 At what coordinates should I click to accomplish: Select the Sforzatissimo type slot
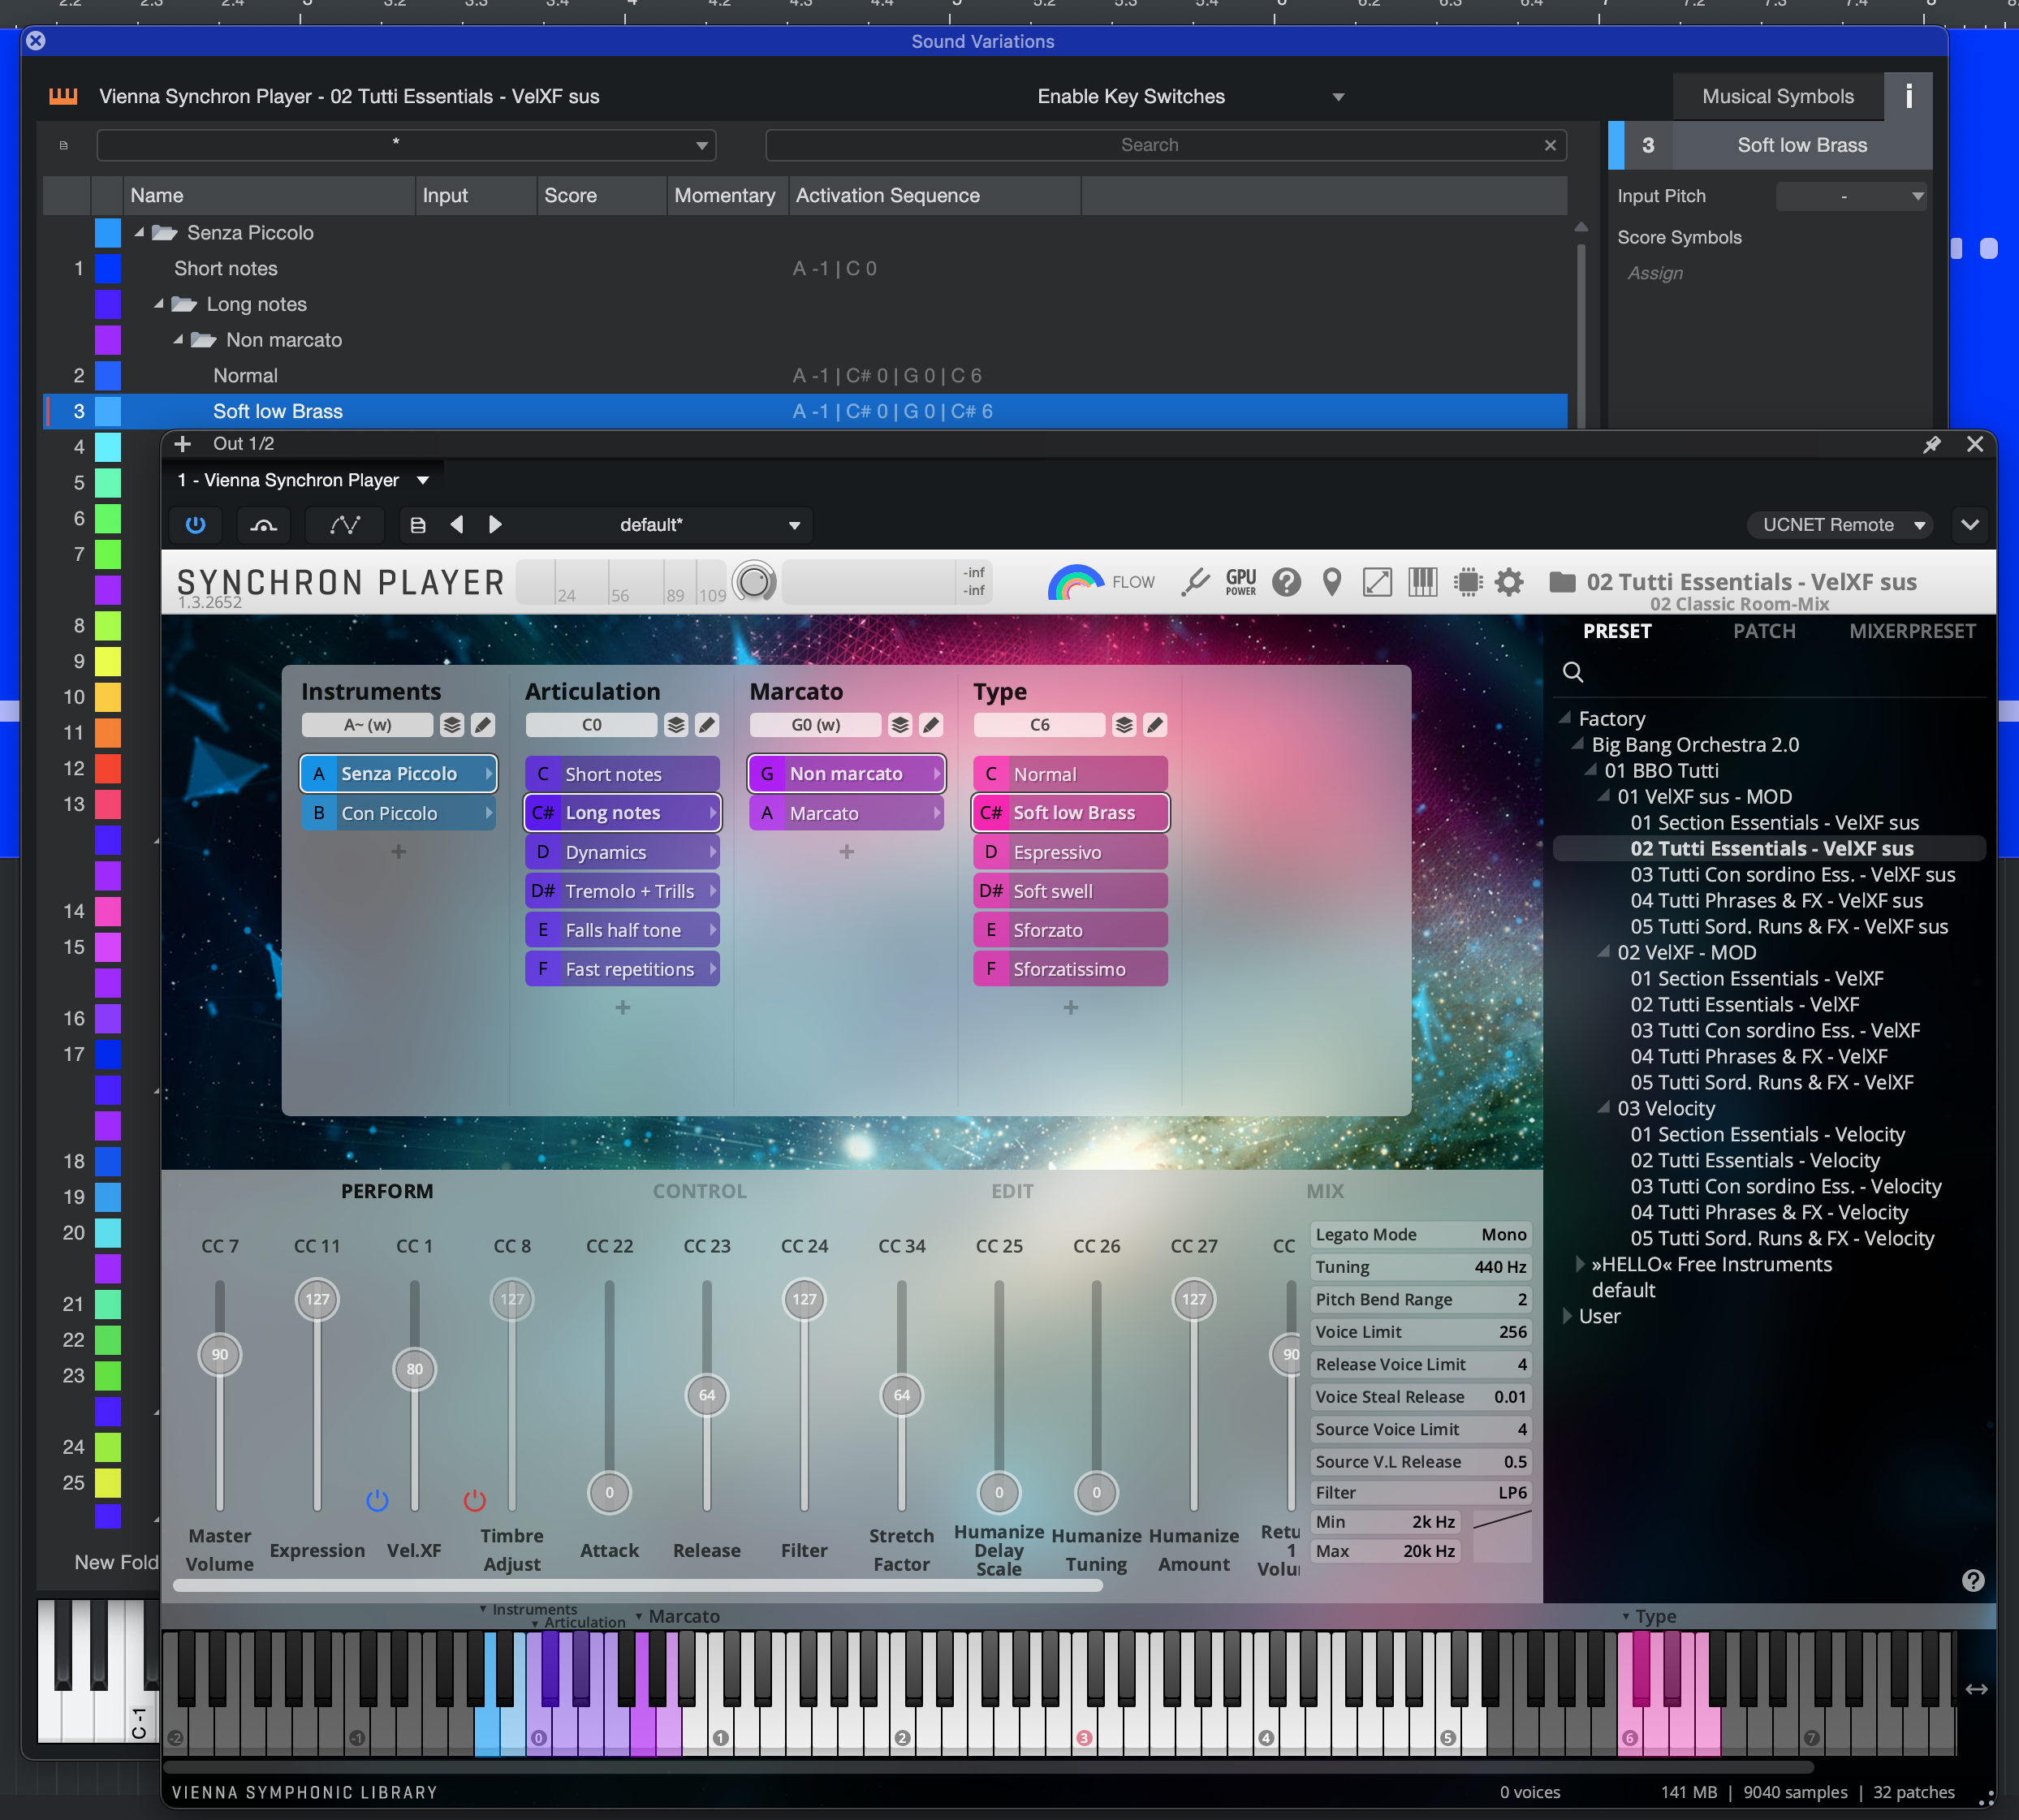1070,969
